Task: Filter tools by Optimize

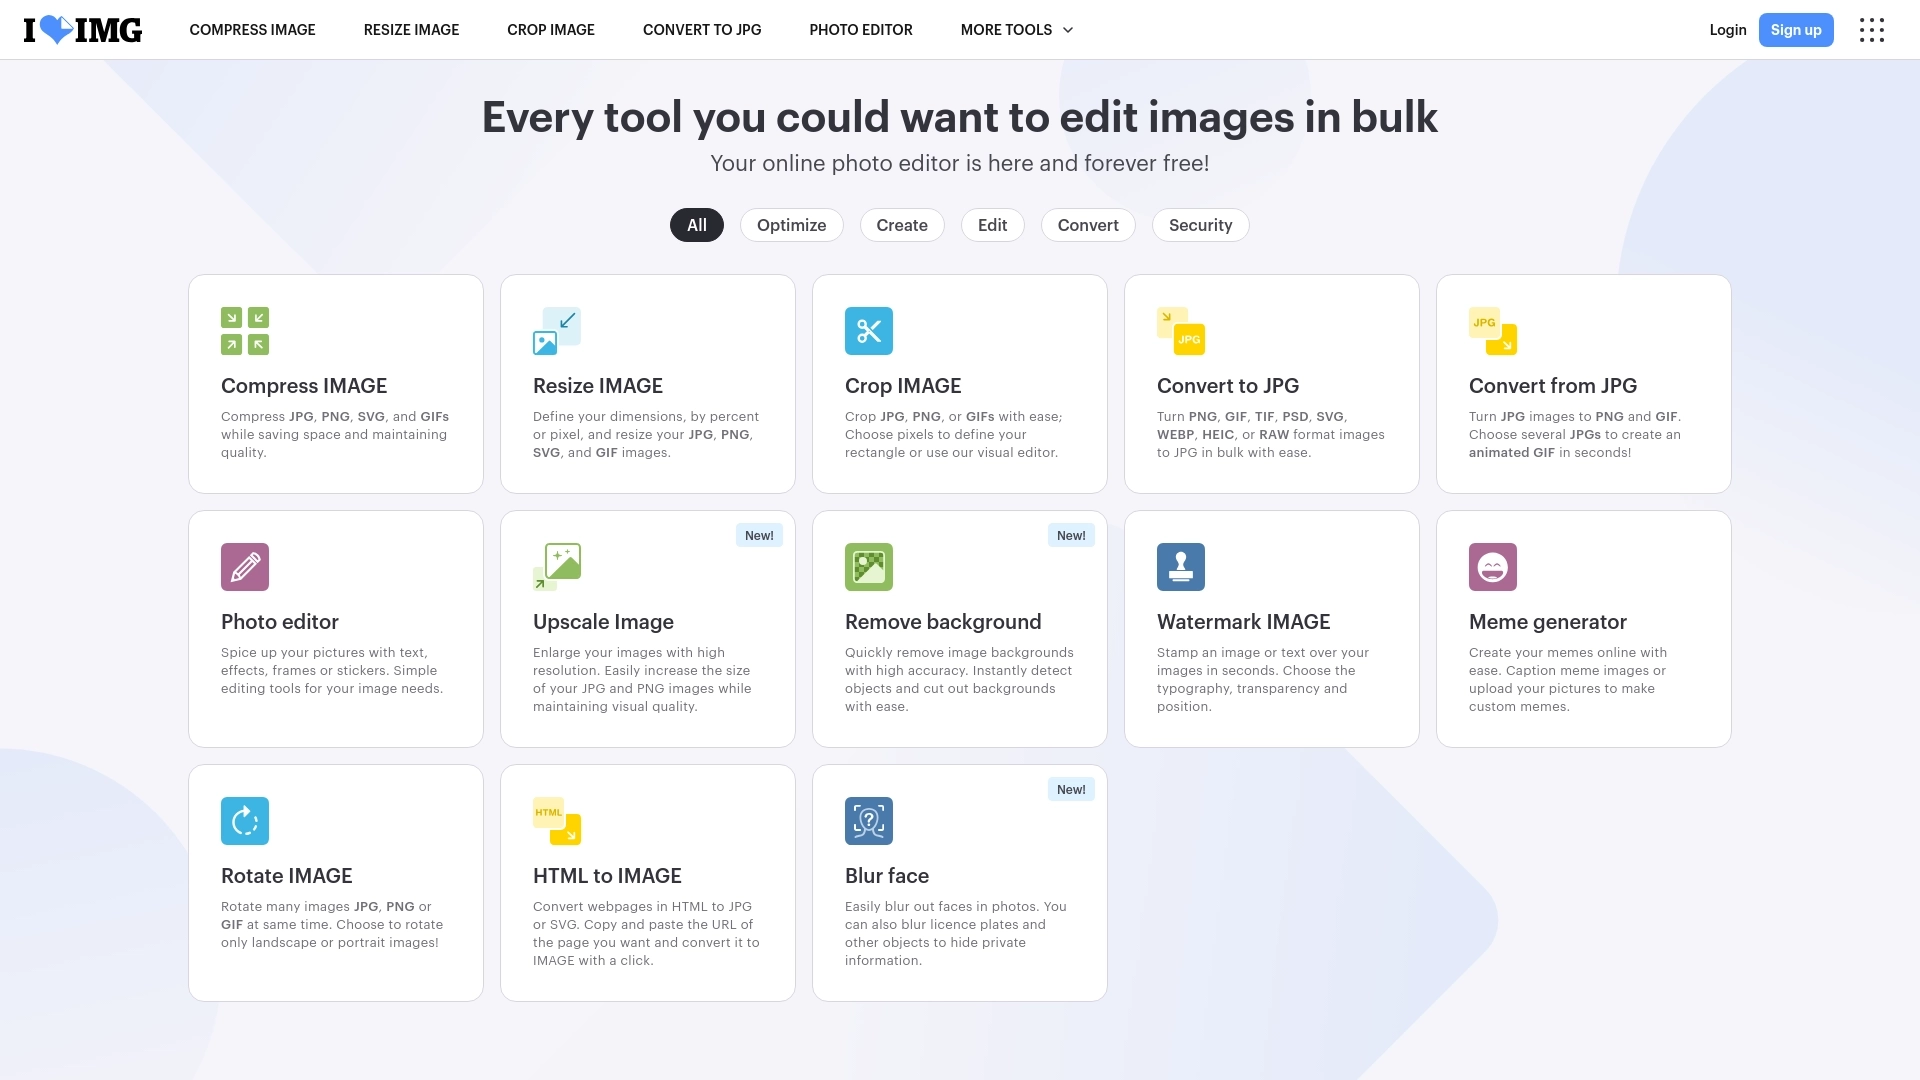Action: pyautogui.click(x=792, y=225)
